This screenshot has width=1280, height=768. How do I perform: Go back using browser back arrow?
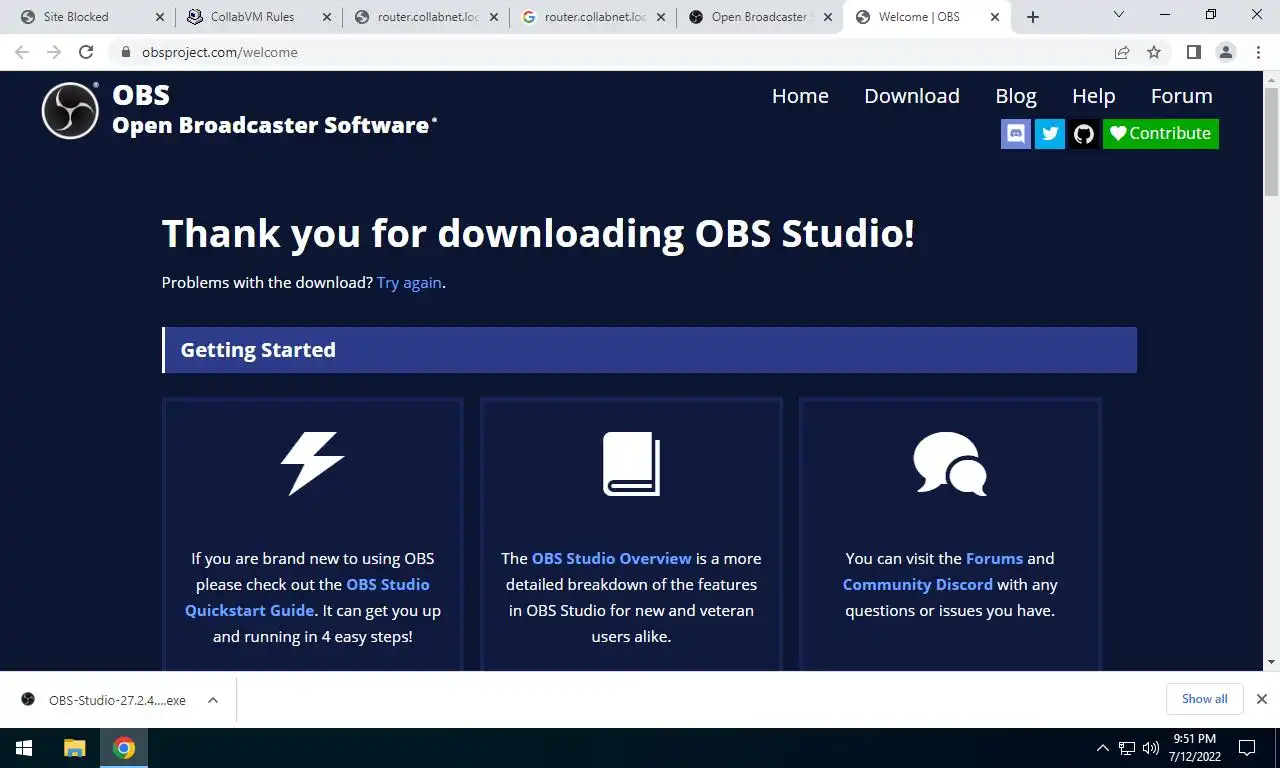click(22, 52)
